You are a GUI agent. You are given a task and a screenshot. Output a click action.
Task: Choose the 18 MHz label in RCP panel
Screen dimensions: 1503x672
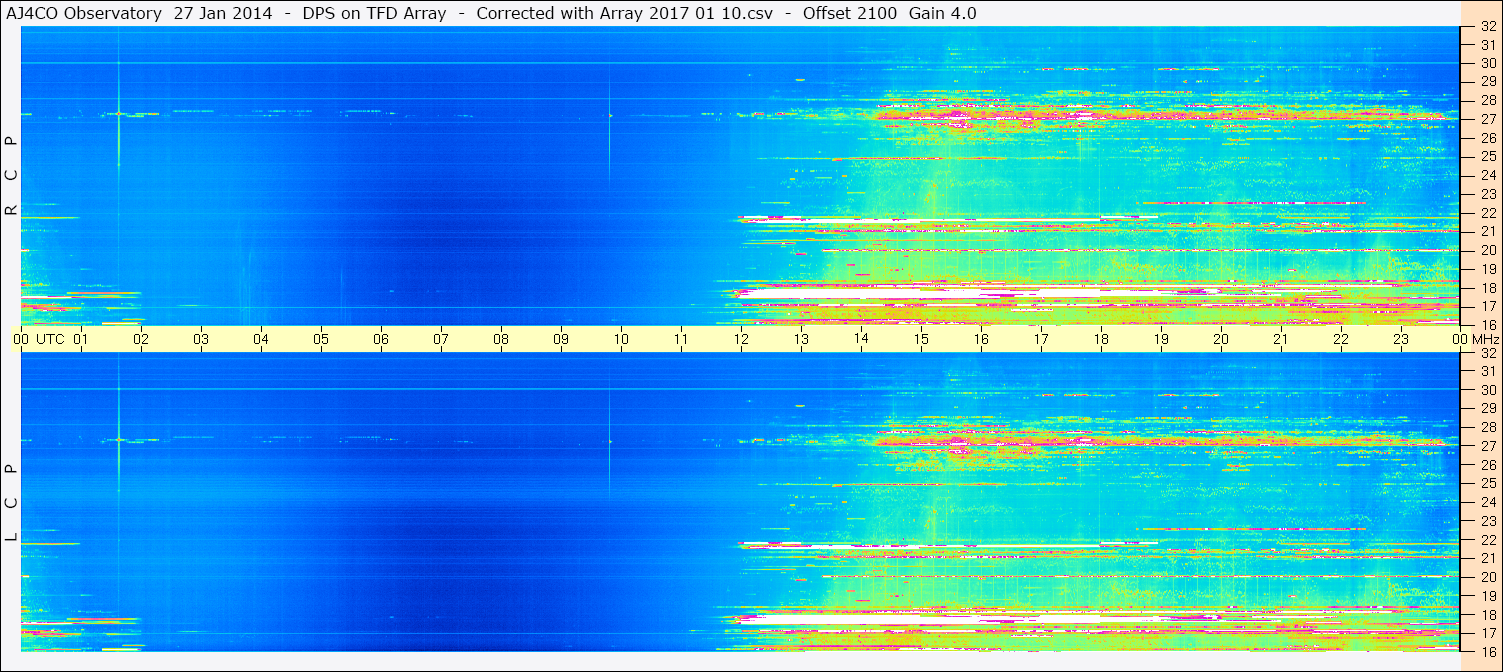coord(1488,288)
